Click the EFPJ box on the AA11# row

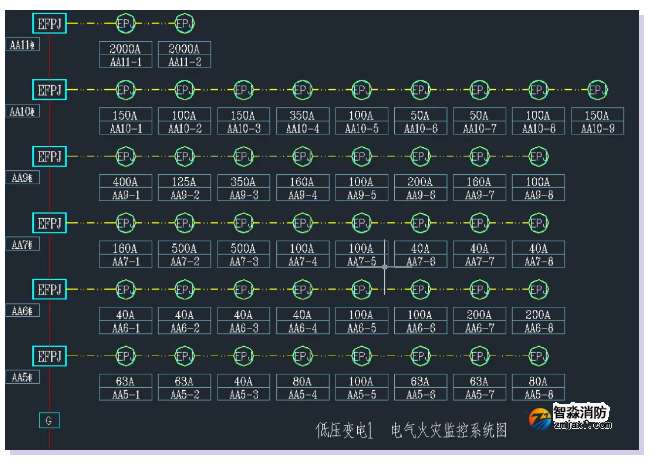(x=48, y=23)
